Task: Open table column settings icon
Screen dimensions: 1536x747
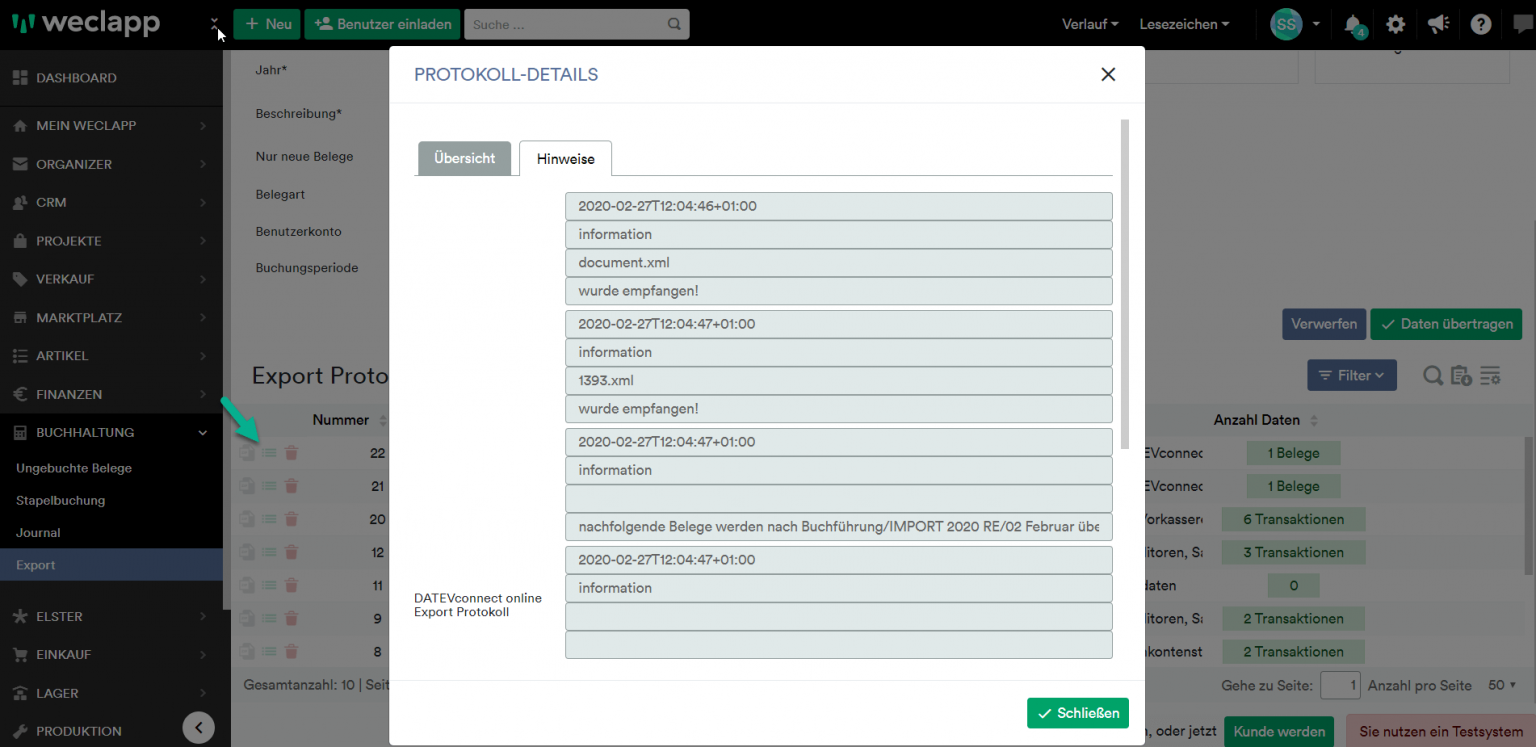Action: 1490,375
